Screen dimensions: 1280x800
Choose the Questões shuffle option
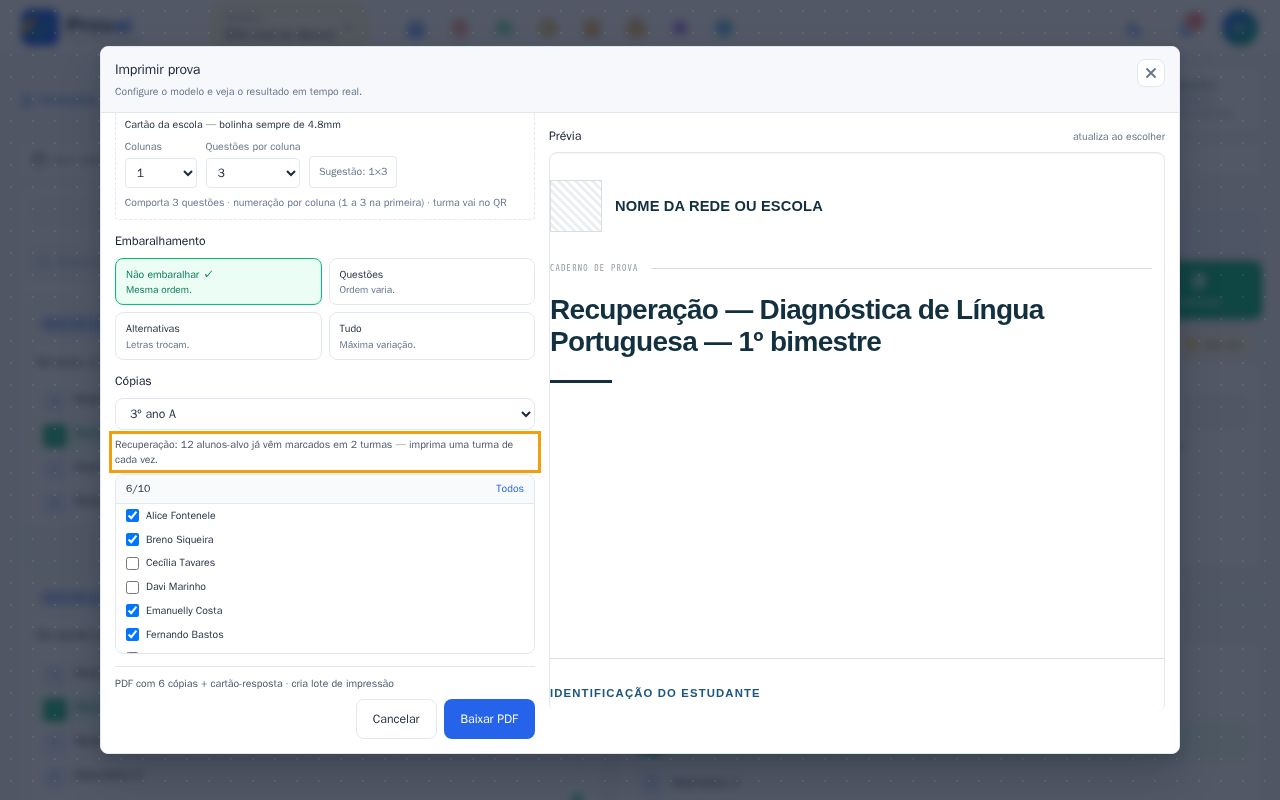[432, 281]
